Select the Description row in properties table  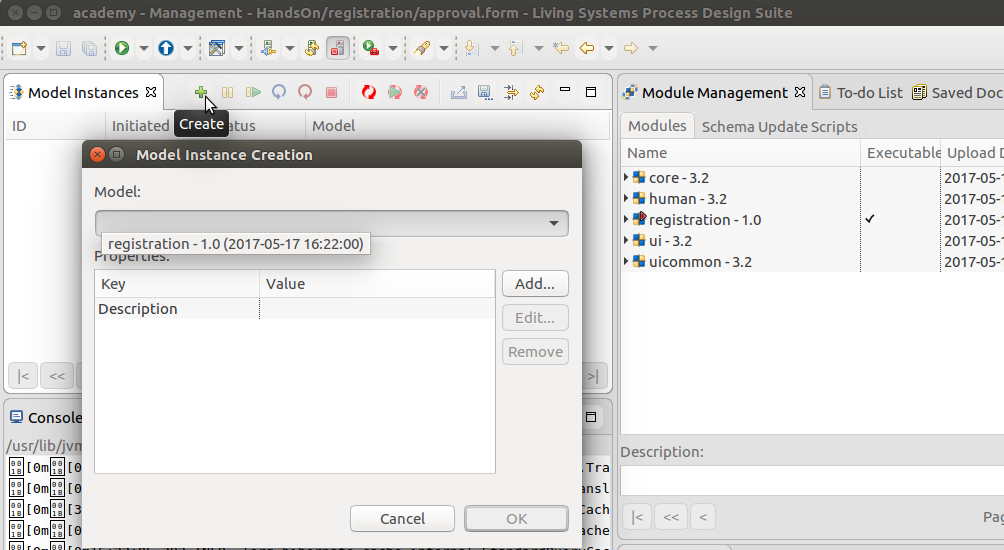[x=295, y=309]
